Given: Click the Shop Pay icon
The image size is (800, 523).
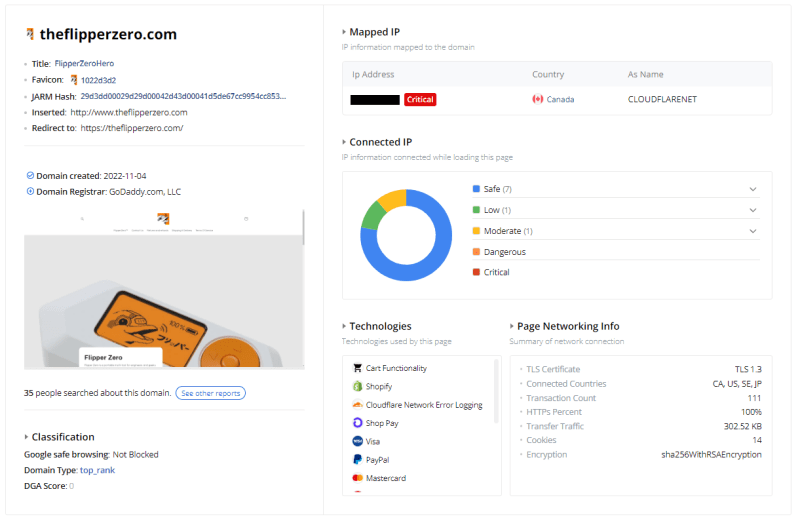Looking at the screenshot, I should pos(358,422).
